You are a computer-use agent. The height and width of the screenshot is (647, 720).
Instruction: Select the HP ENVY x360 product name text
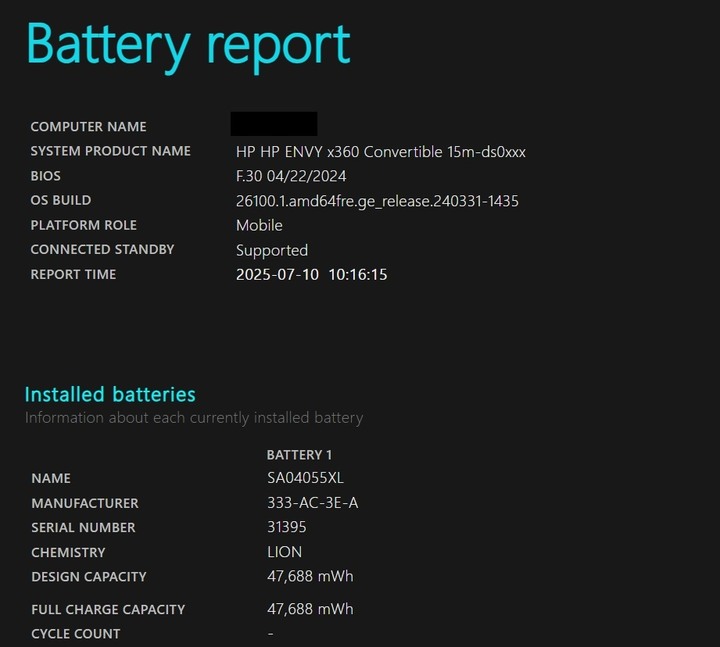click(380, 152)
